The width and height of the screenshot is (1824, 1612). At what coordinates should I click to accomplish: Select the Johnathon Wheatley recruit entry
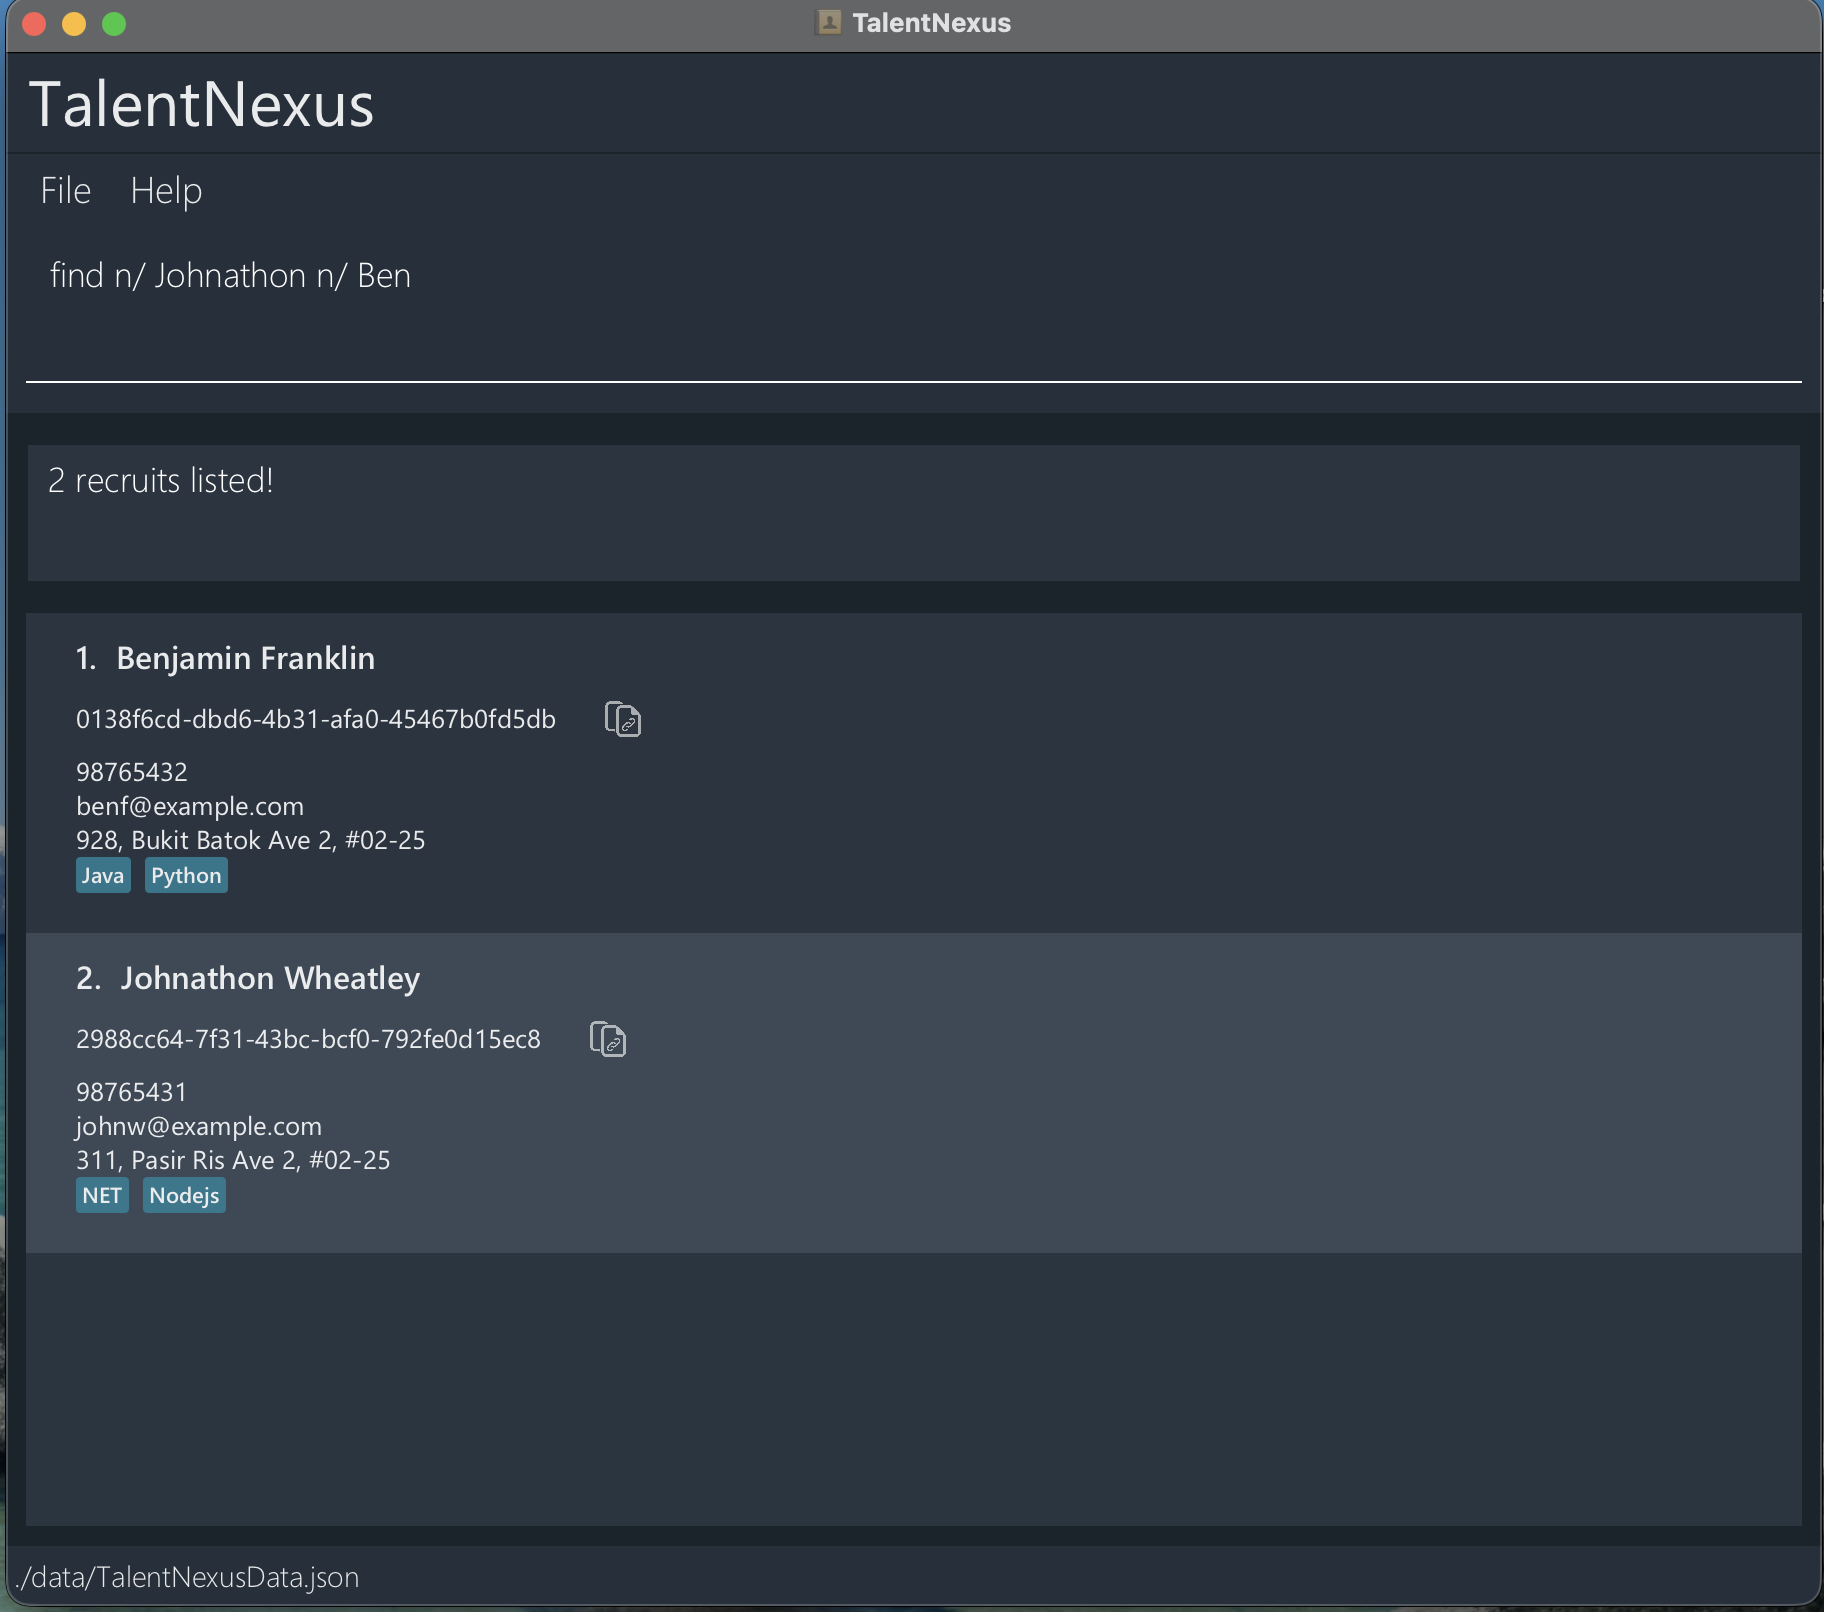pos(1000,1090)
